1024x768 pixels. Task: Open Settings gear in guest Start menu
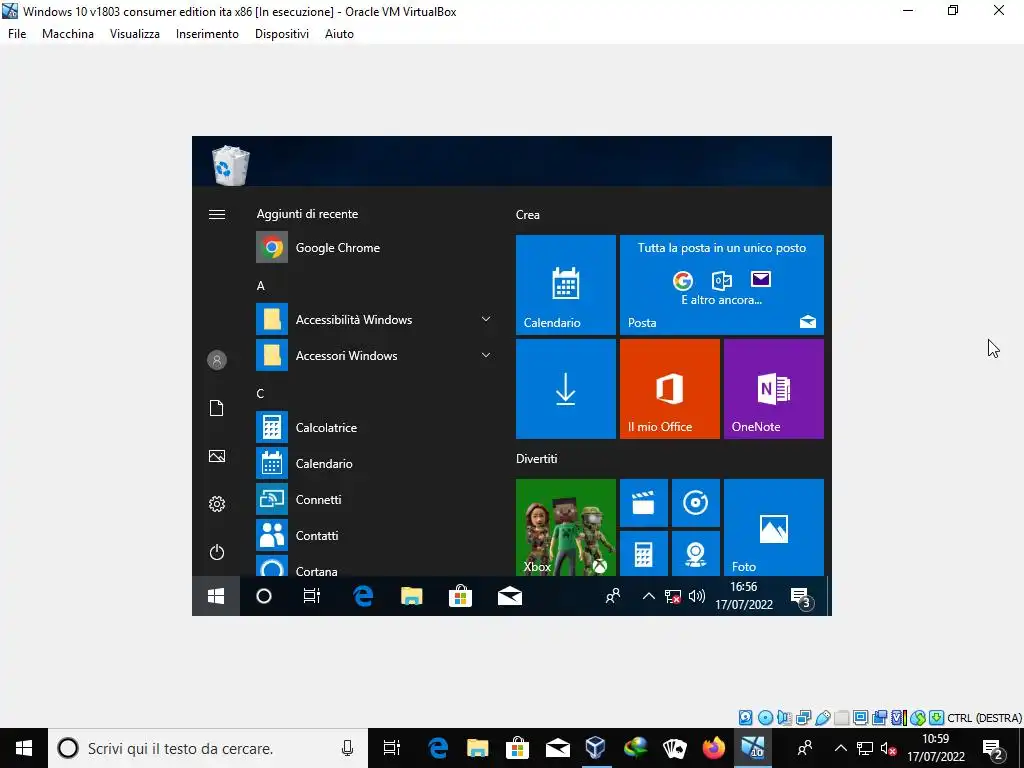pyautogui.click(x=217, y=504)
